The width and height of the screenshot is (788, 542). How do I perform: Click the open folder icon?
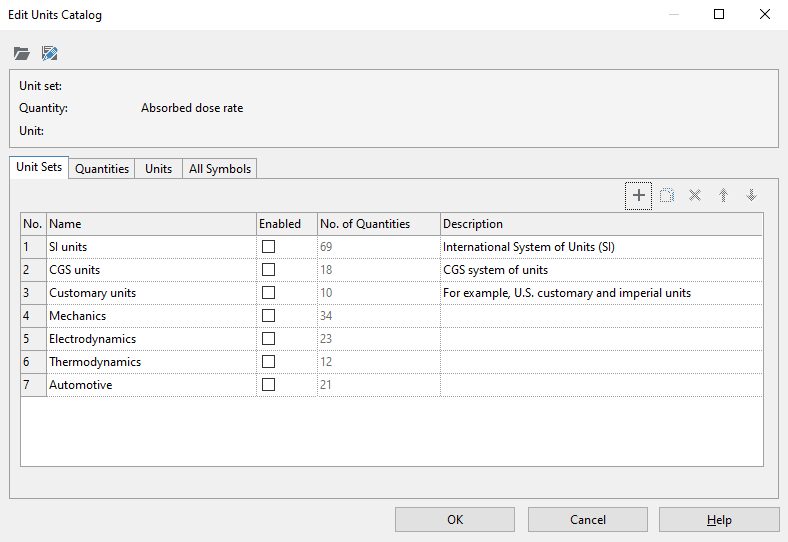22,53
